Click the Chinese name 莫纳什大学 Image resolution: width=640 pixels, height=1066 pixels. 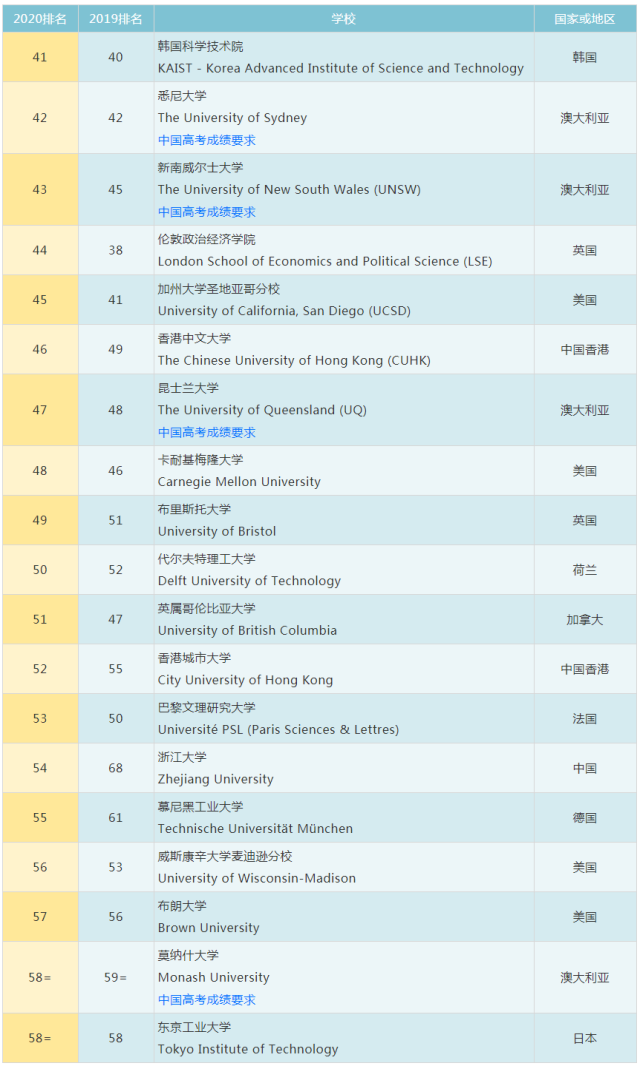tap(188, 956)
